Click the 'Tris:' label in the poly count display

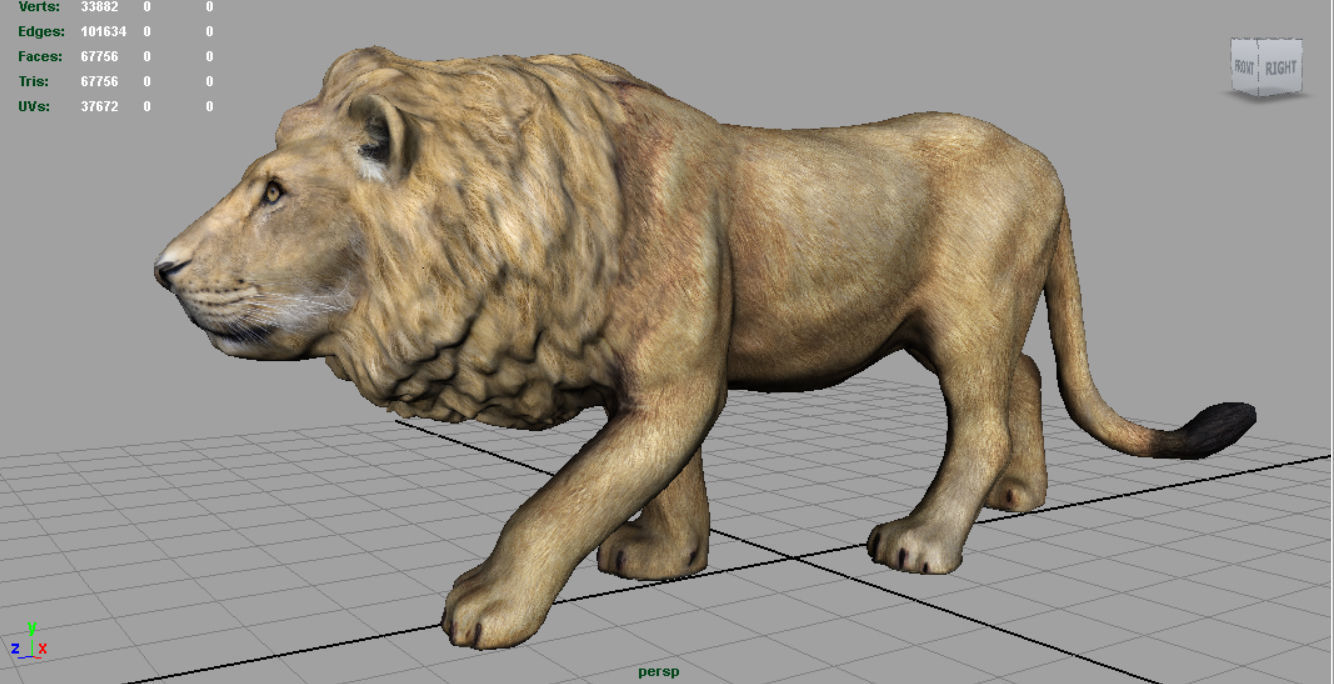tap(34, 82)
